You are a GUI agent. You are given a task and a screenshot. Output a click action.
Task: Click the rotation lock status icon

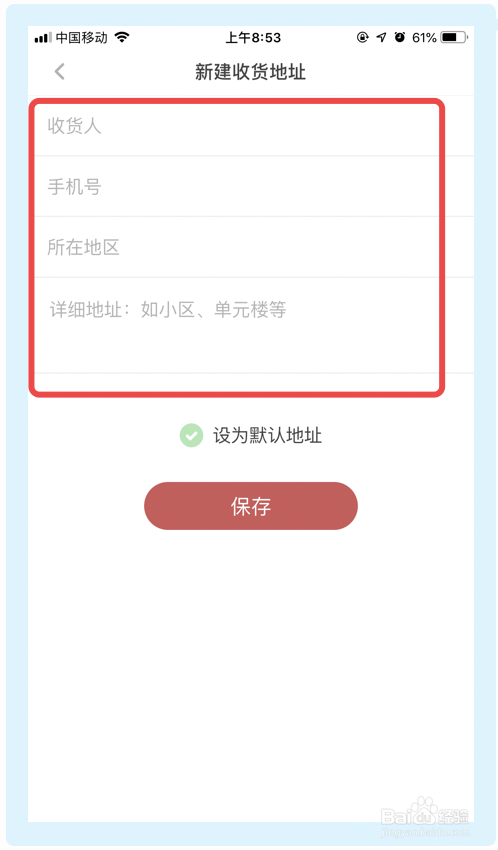click(x=363, y=37)
